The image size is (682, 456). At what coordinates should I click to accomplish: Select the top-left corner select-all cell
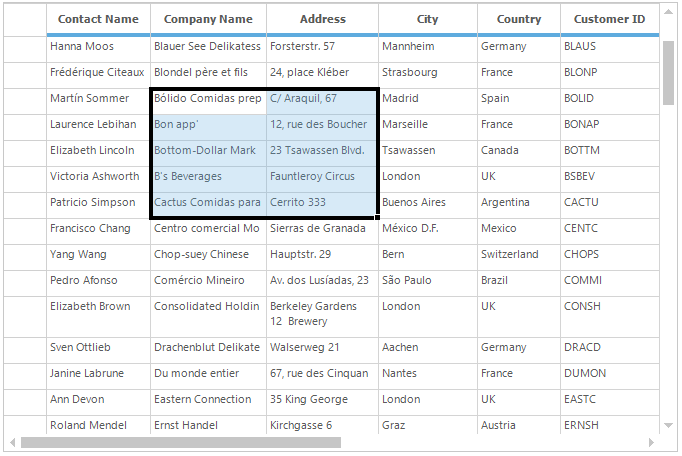click(25, 19)
